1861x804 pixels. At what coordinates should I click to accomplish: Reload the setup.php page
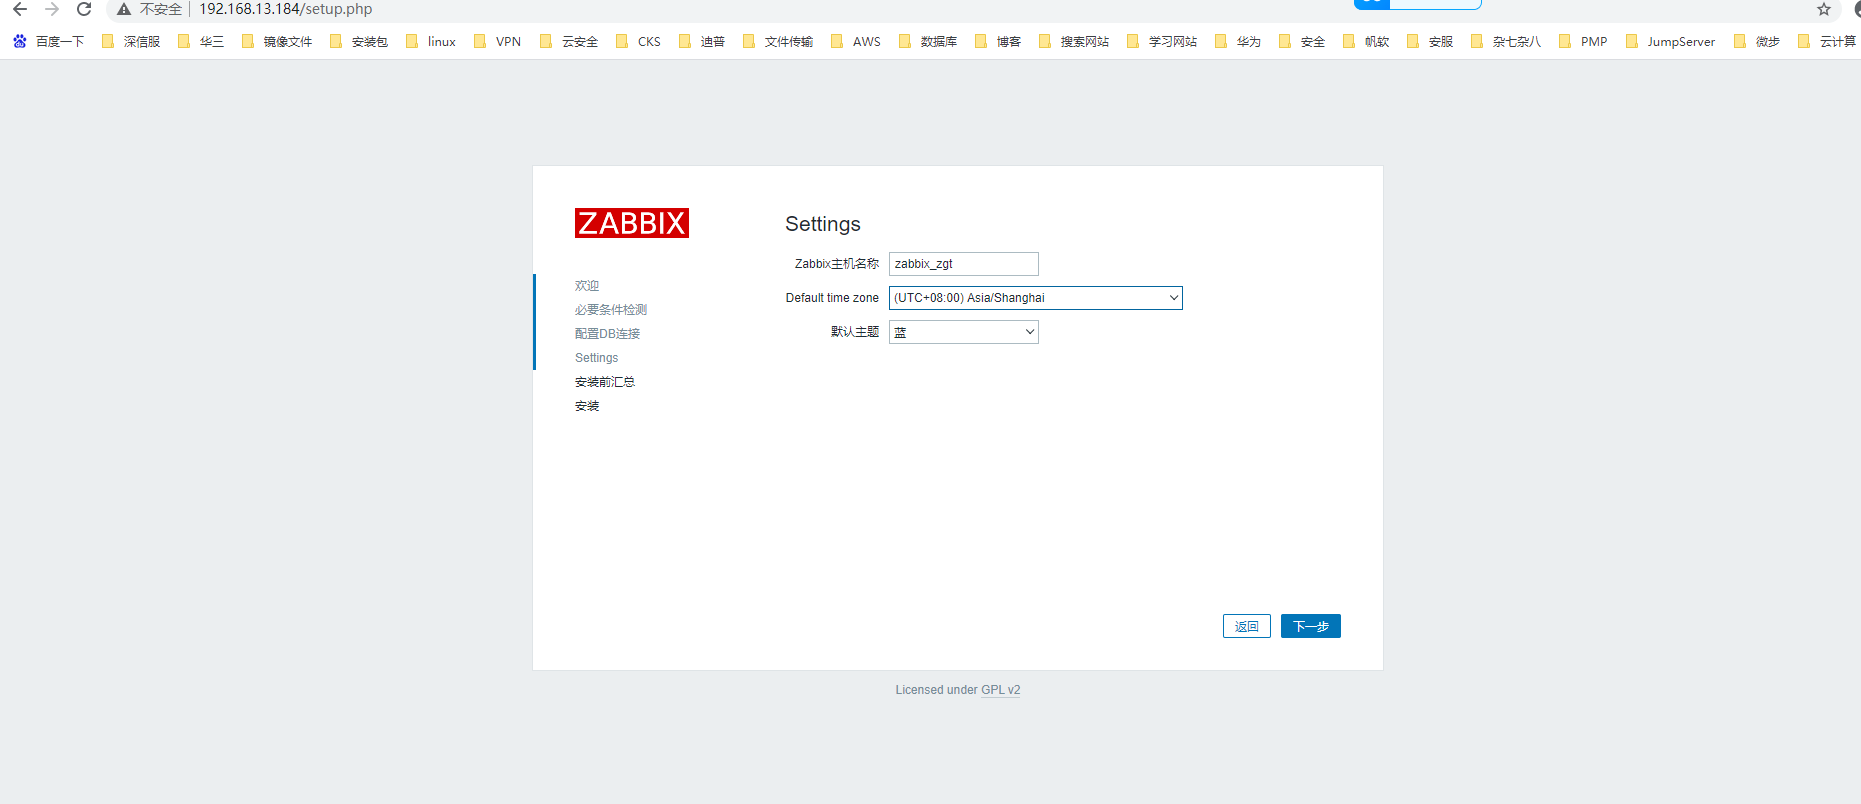(x=84, y=9)
